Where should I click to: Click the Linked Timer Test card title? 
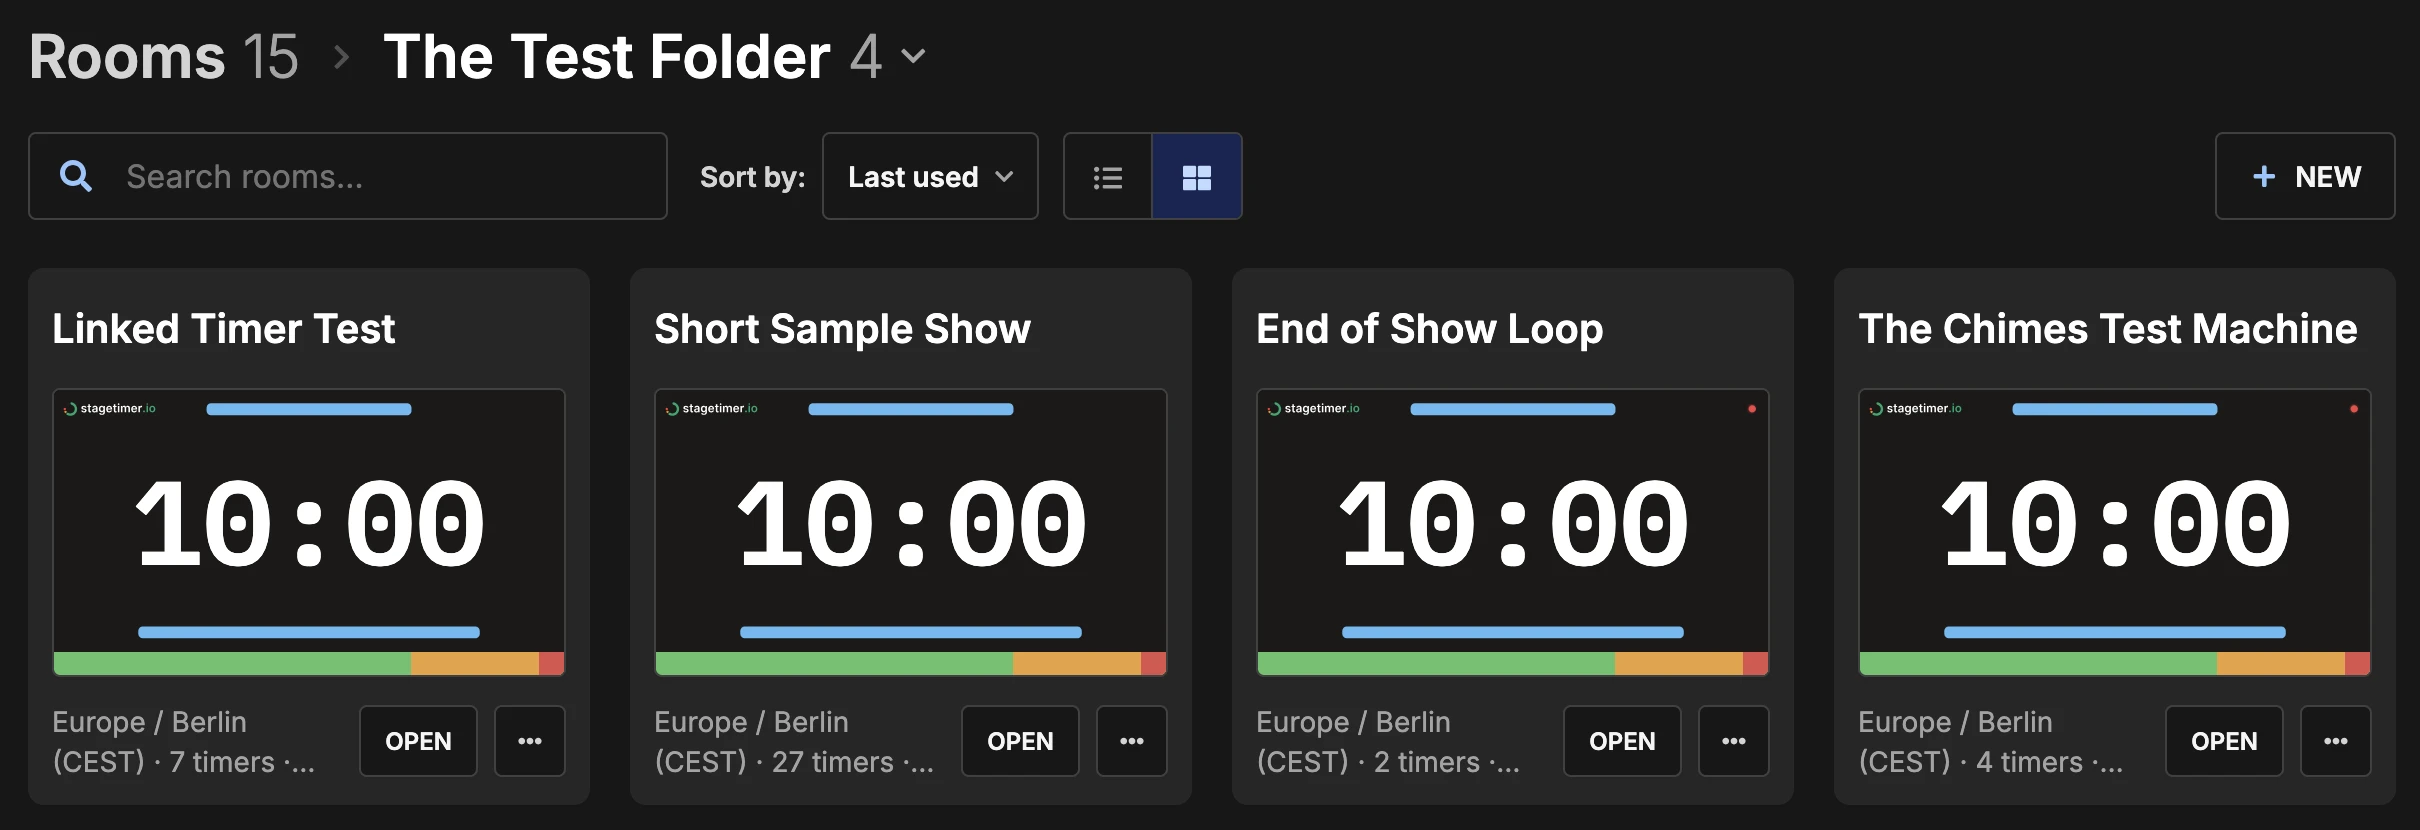[x=224, y=329]
